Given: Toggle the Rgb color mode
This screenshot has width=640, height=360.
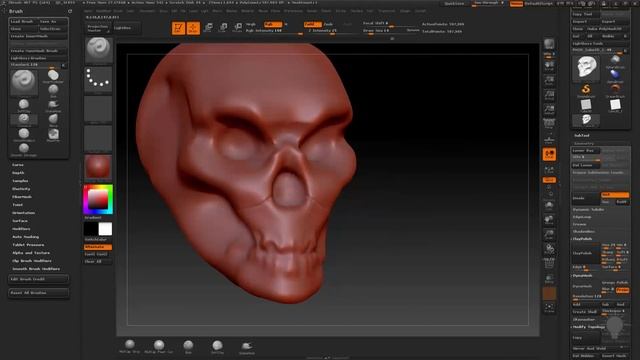Looking at the screenshot, I should (273, 24).
